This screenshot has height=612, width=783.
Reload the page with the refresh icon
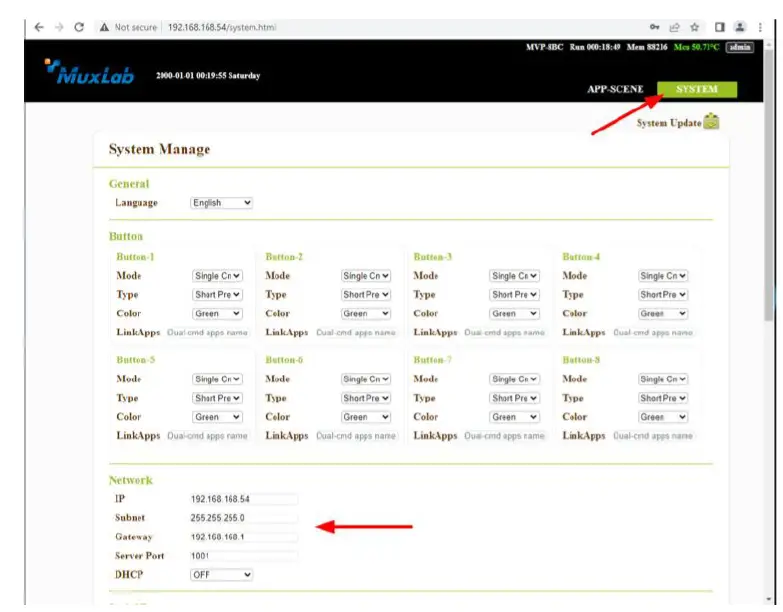coord(79,27)
